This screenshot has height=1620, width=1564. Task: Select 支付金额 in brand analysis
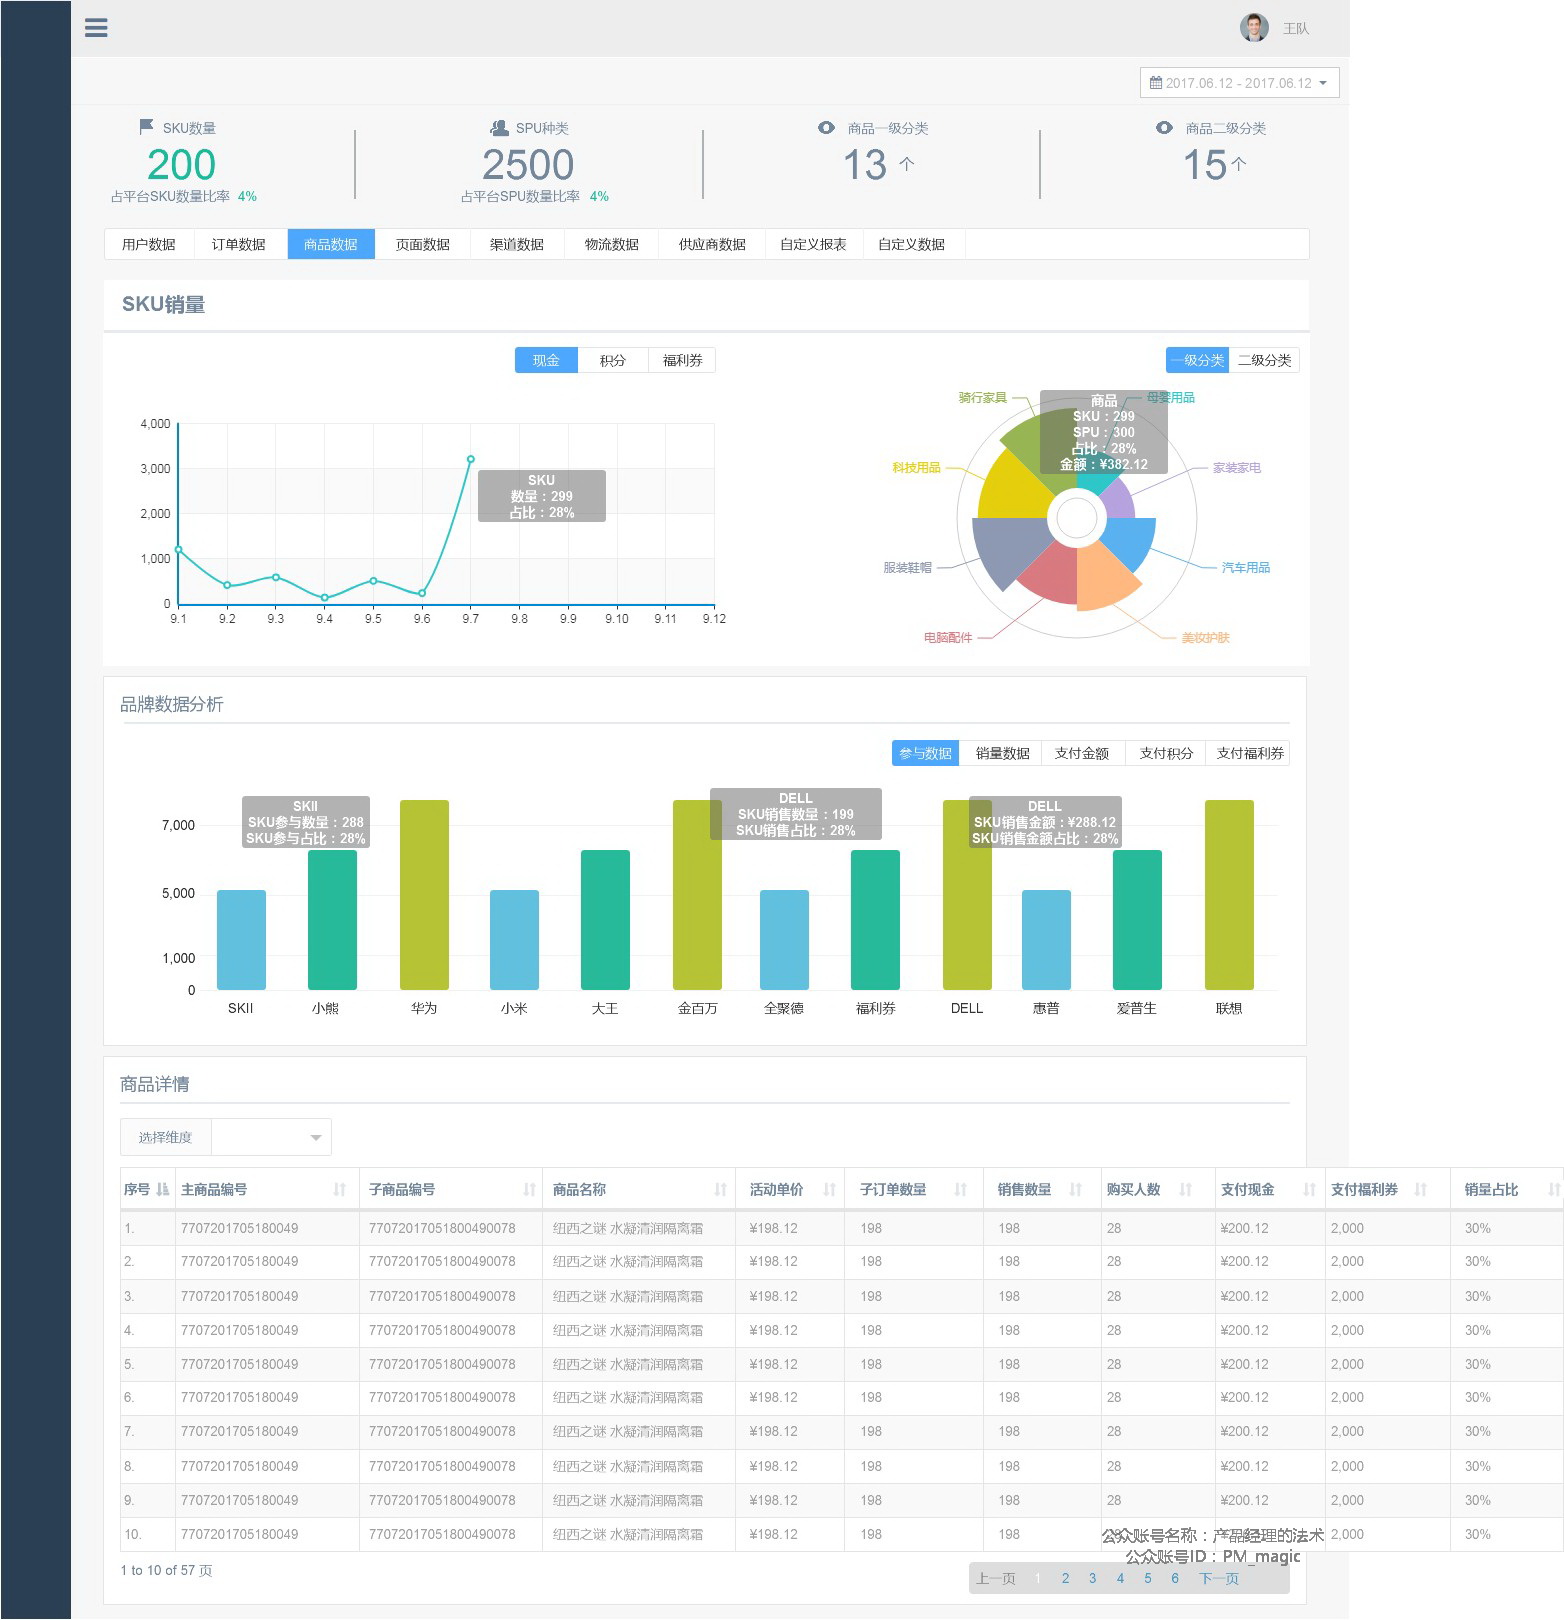(x=1082, y=753)
